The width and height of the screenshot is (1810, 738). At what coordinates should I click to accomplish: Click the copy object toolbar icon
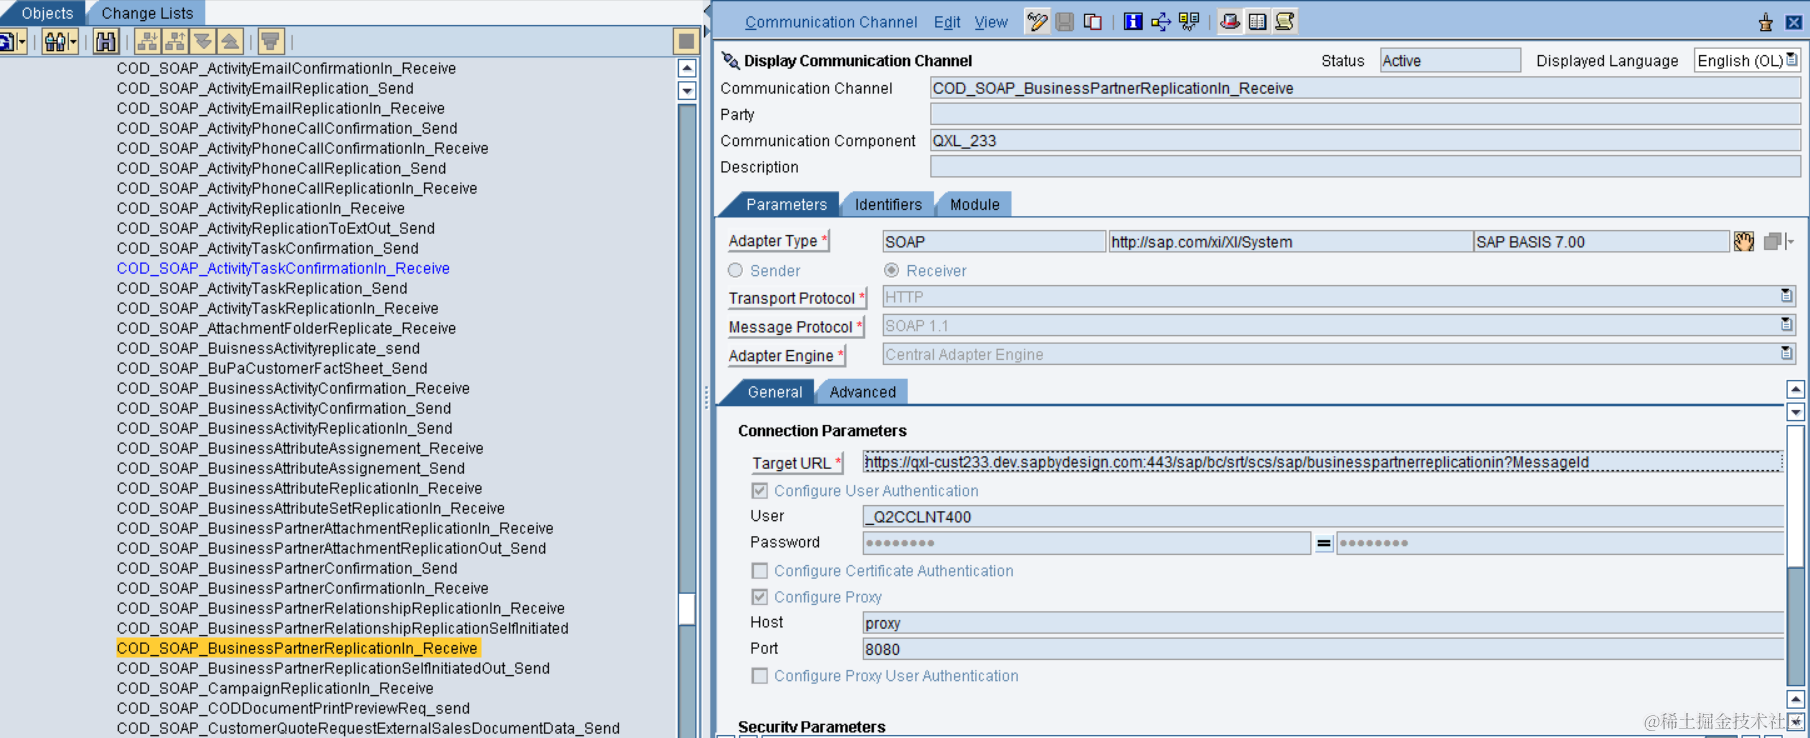(x=1093, y=21)
